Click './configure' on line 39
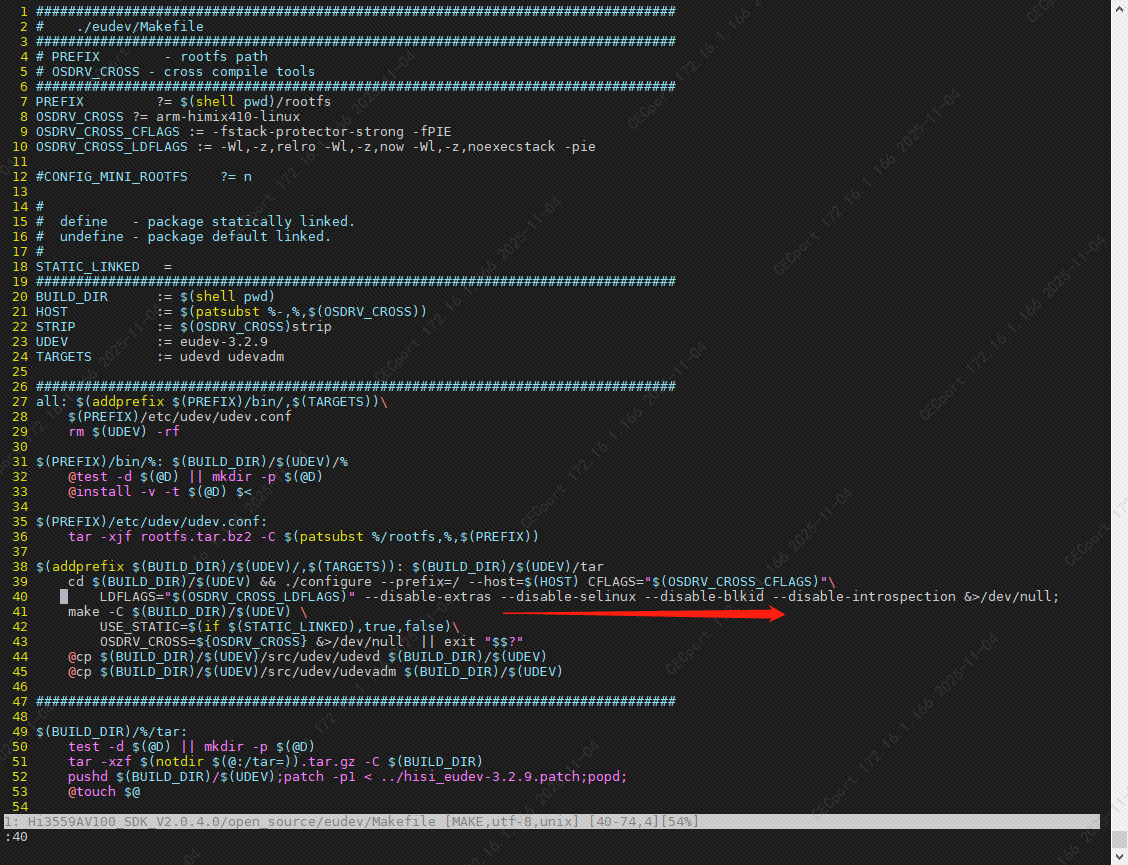 click(x=327, y=581)
